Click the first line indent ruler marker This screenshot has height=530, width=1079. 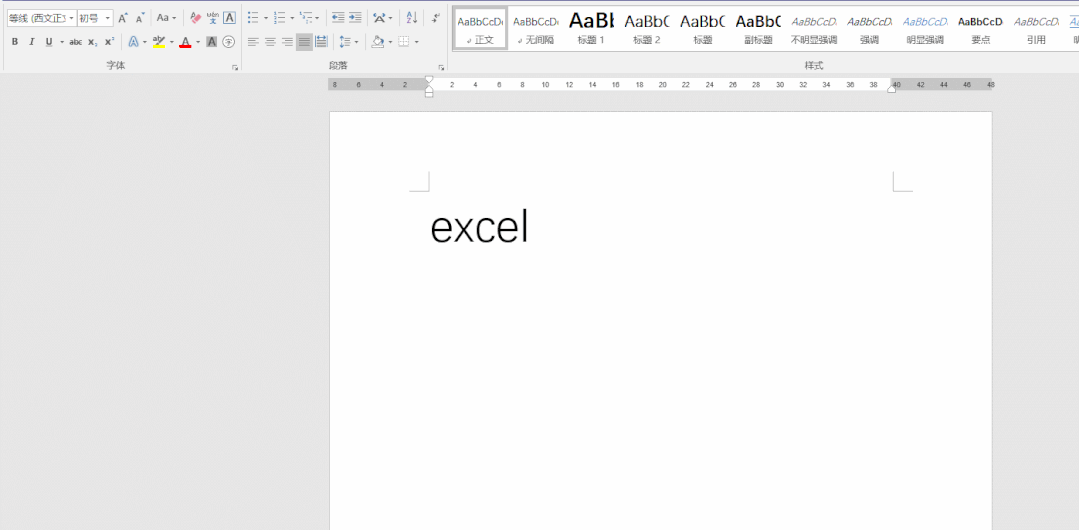tap(429, 80)
